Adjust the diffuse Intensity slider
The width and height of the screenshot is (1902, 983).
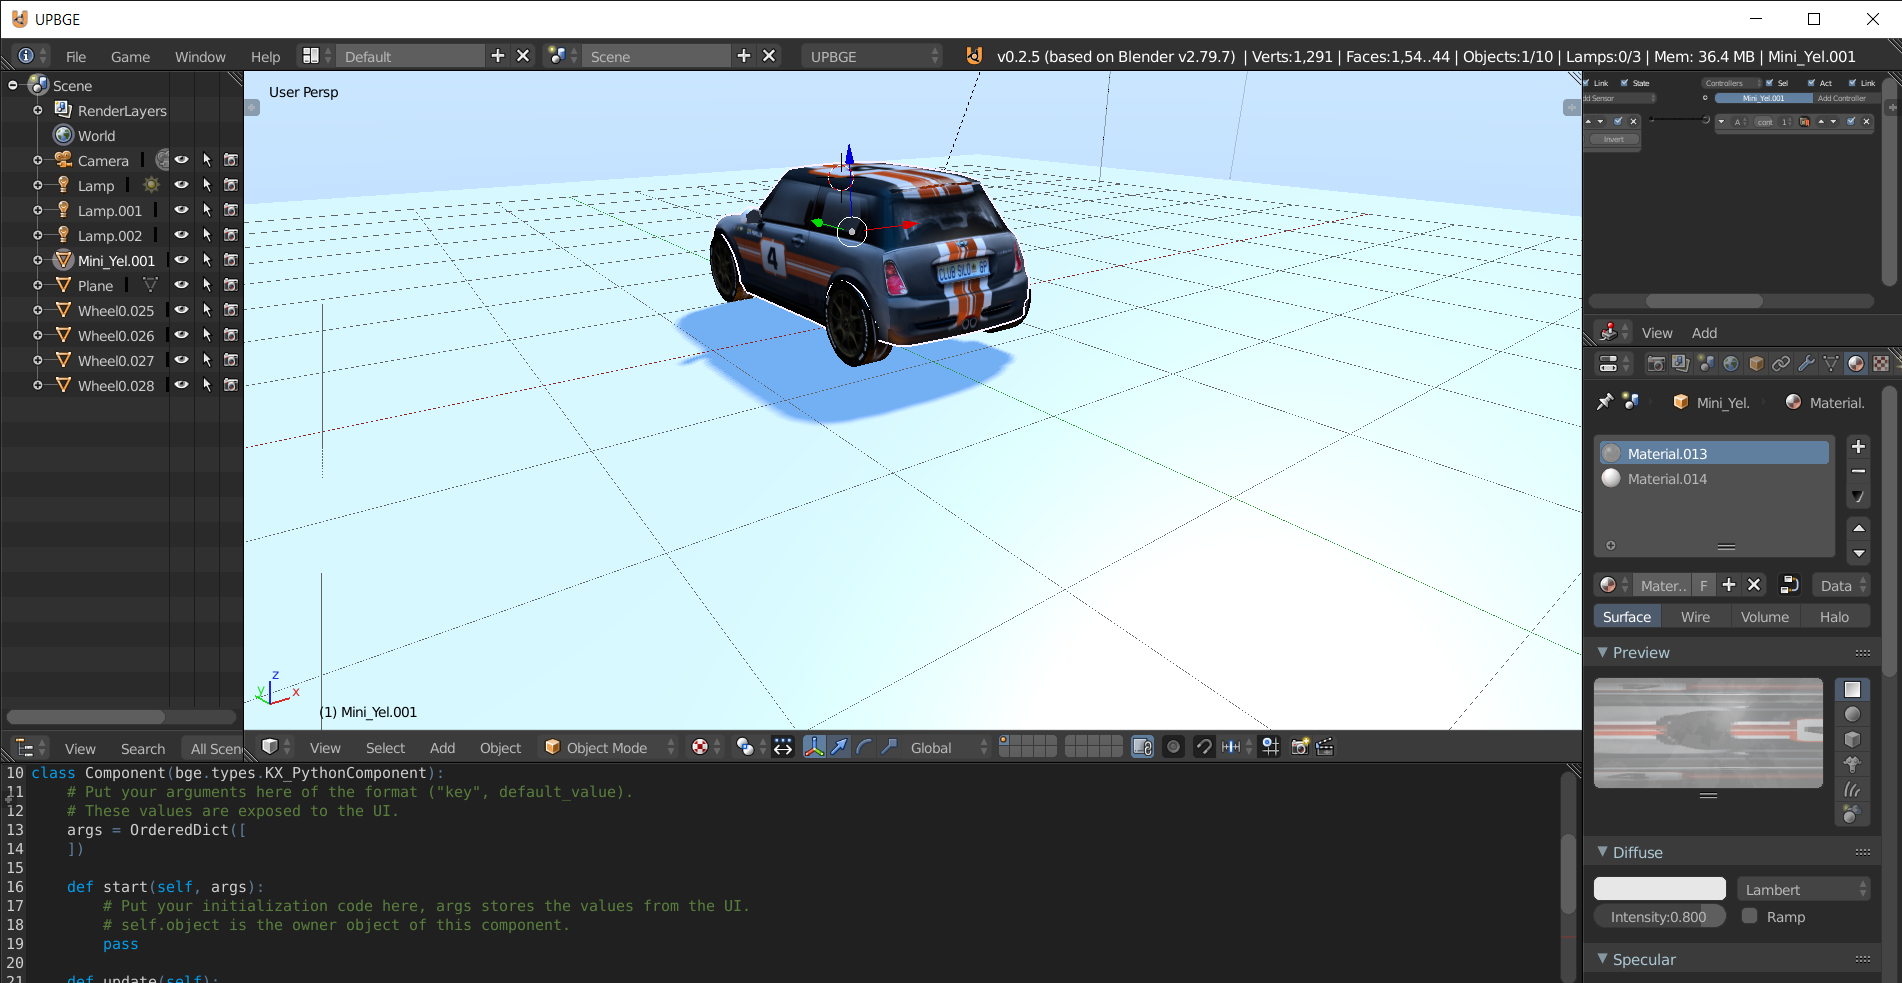pyautogui.click(x=1660, y=916)
